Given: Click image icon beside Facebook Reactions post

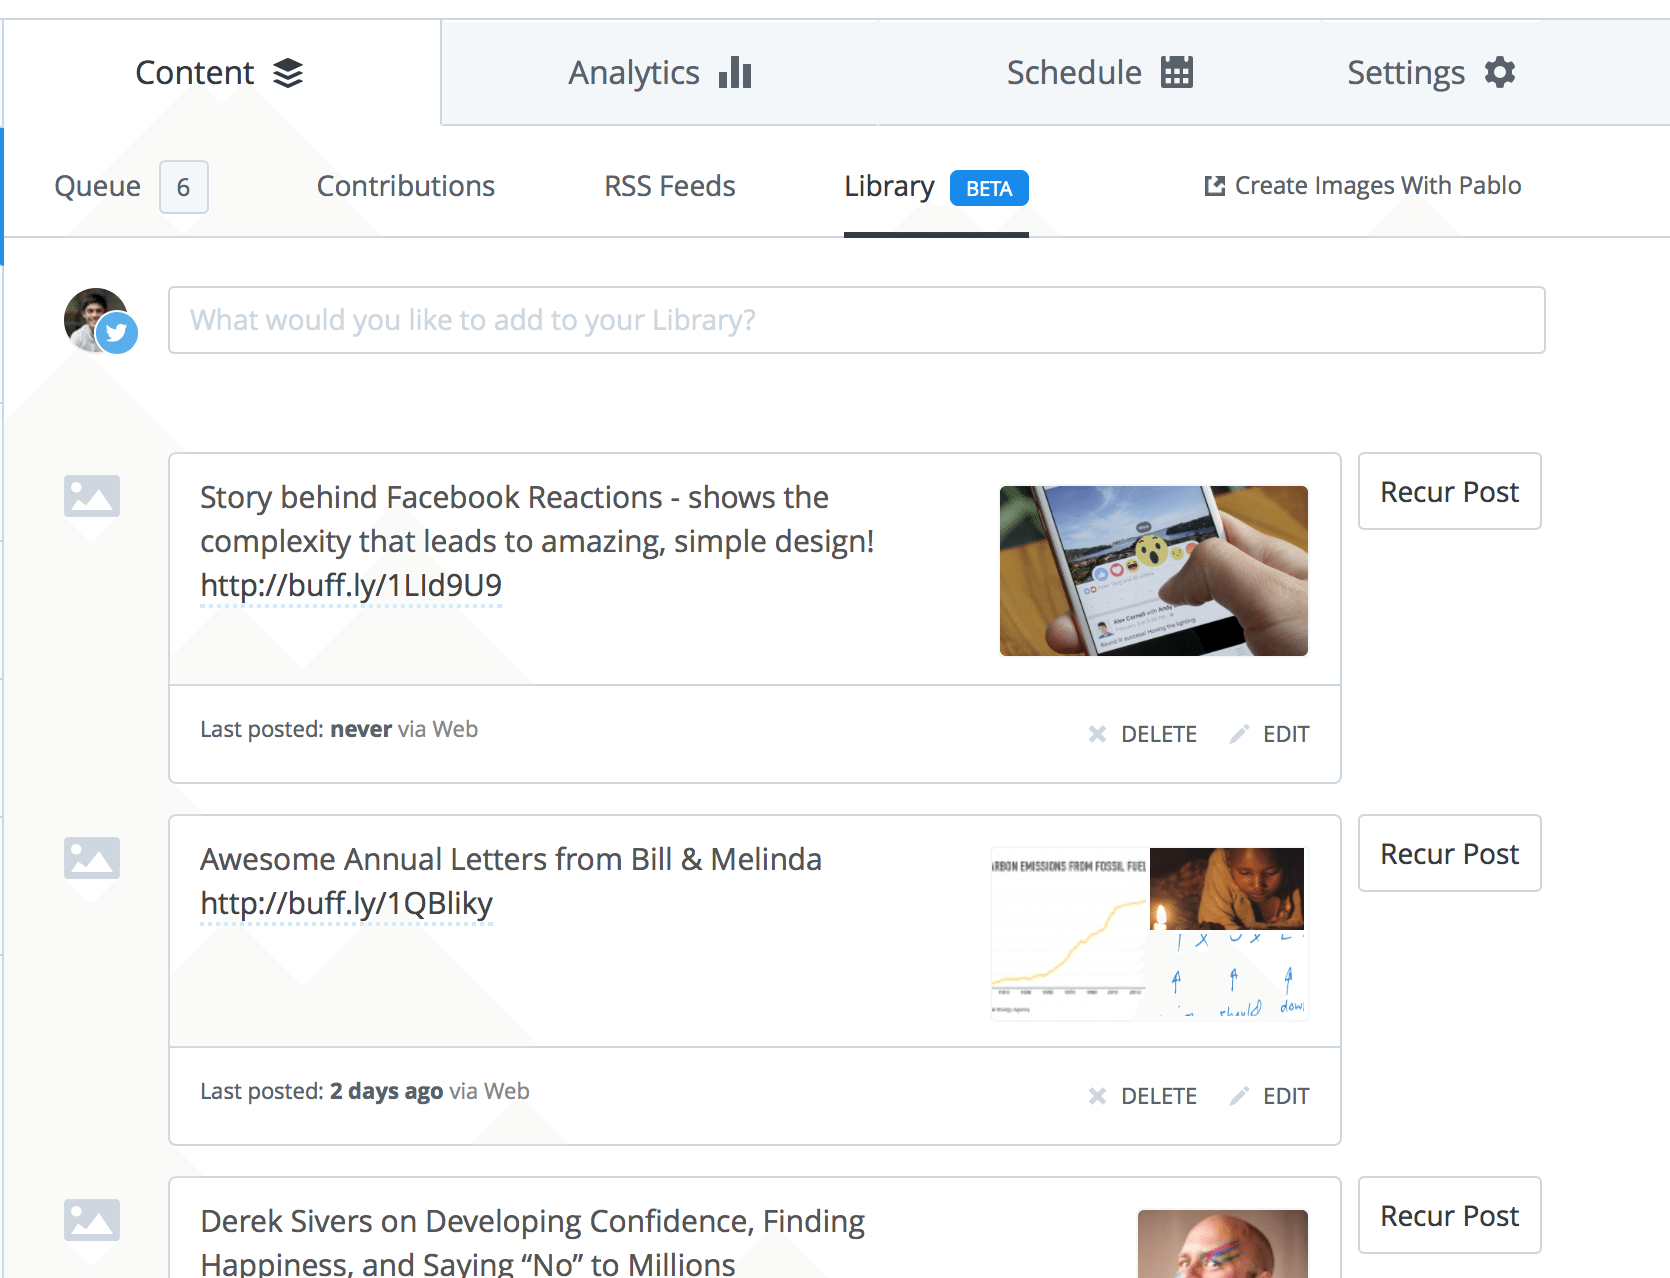Looking at the screenshot, I should (x=92, y=496).
